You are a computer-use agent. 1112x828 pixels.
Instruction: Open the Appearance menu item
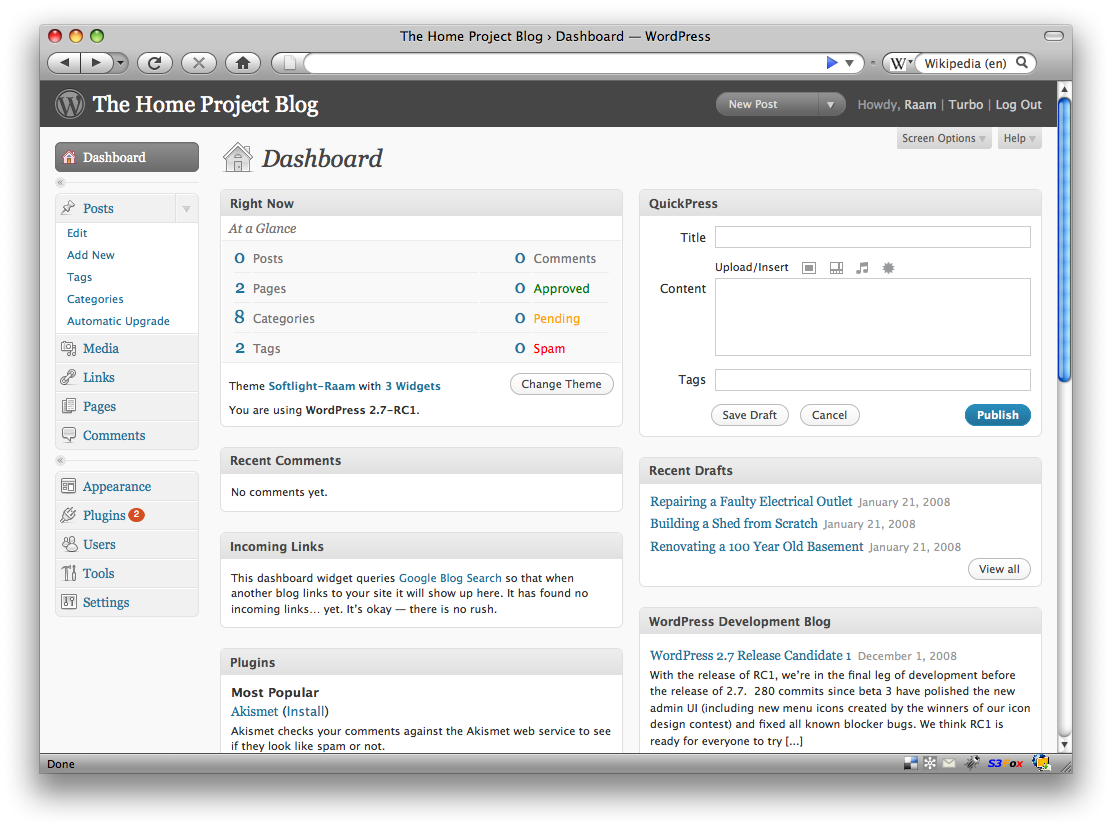tap(117, 487)
